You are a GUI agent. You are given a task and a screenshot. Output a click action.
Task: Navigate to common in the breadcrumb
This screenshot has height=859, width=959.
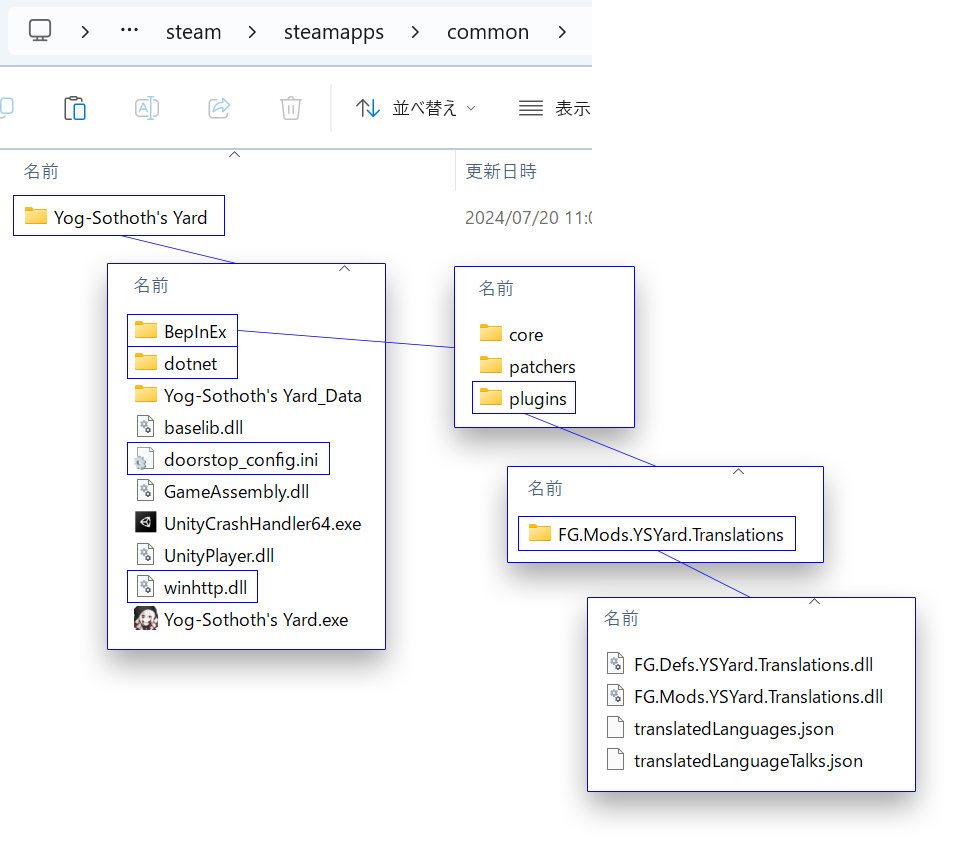[488, 32]
